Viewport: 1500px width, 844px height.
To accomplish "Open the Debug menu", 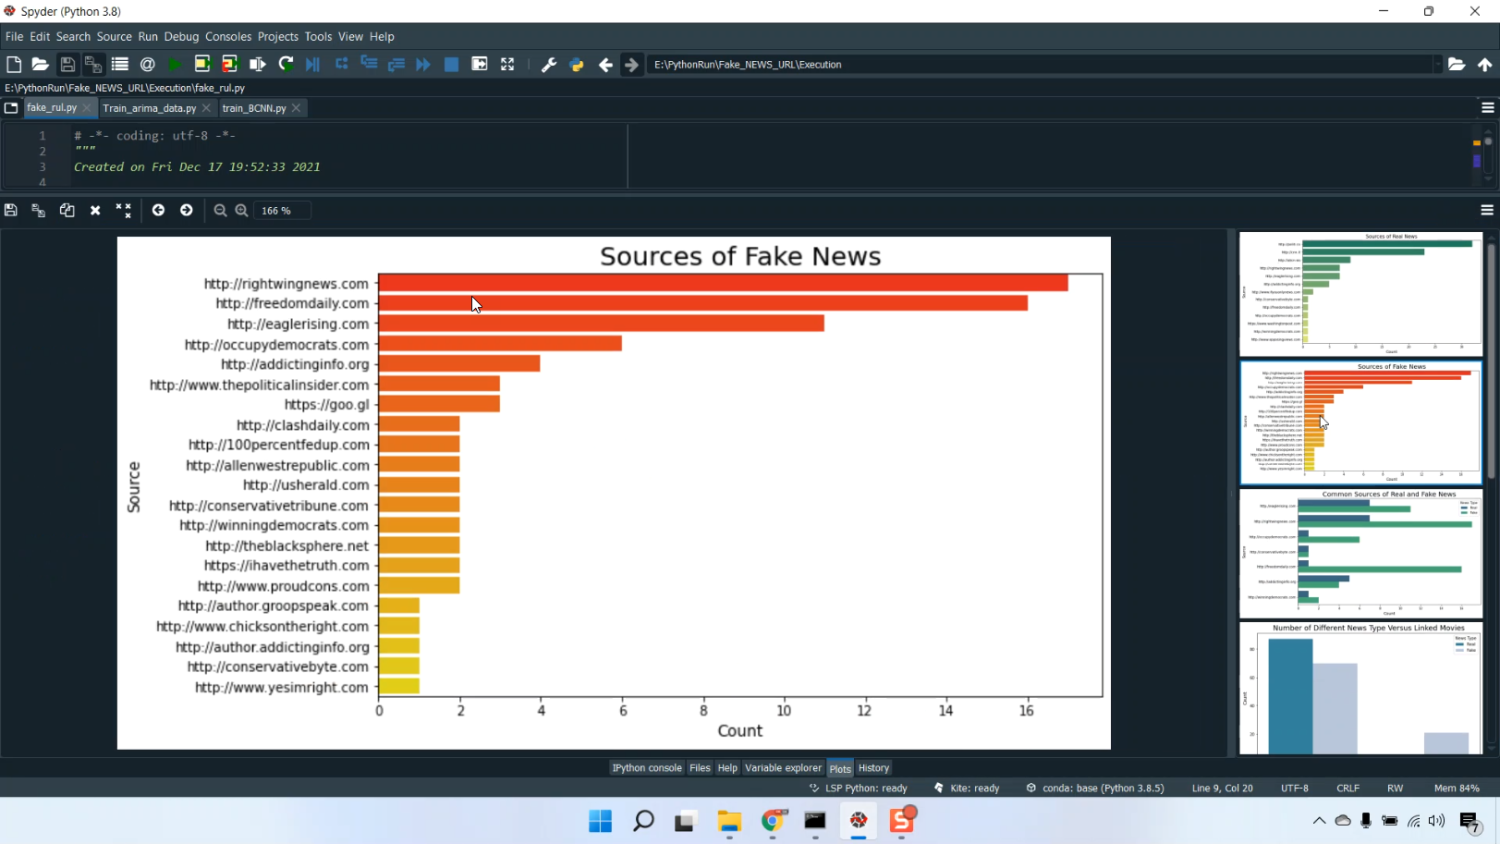I will pyautogui.click(x=181, y=36).
